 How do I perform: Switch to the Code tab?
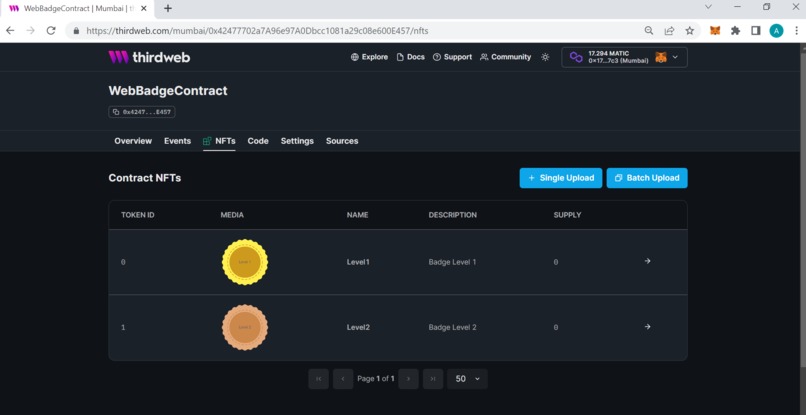click(258, 141)
